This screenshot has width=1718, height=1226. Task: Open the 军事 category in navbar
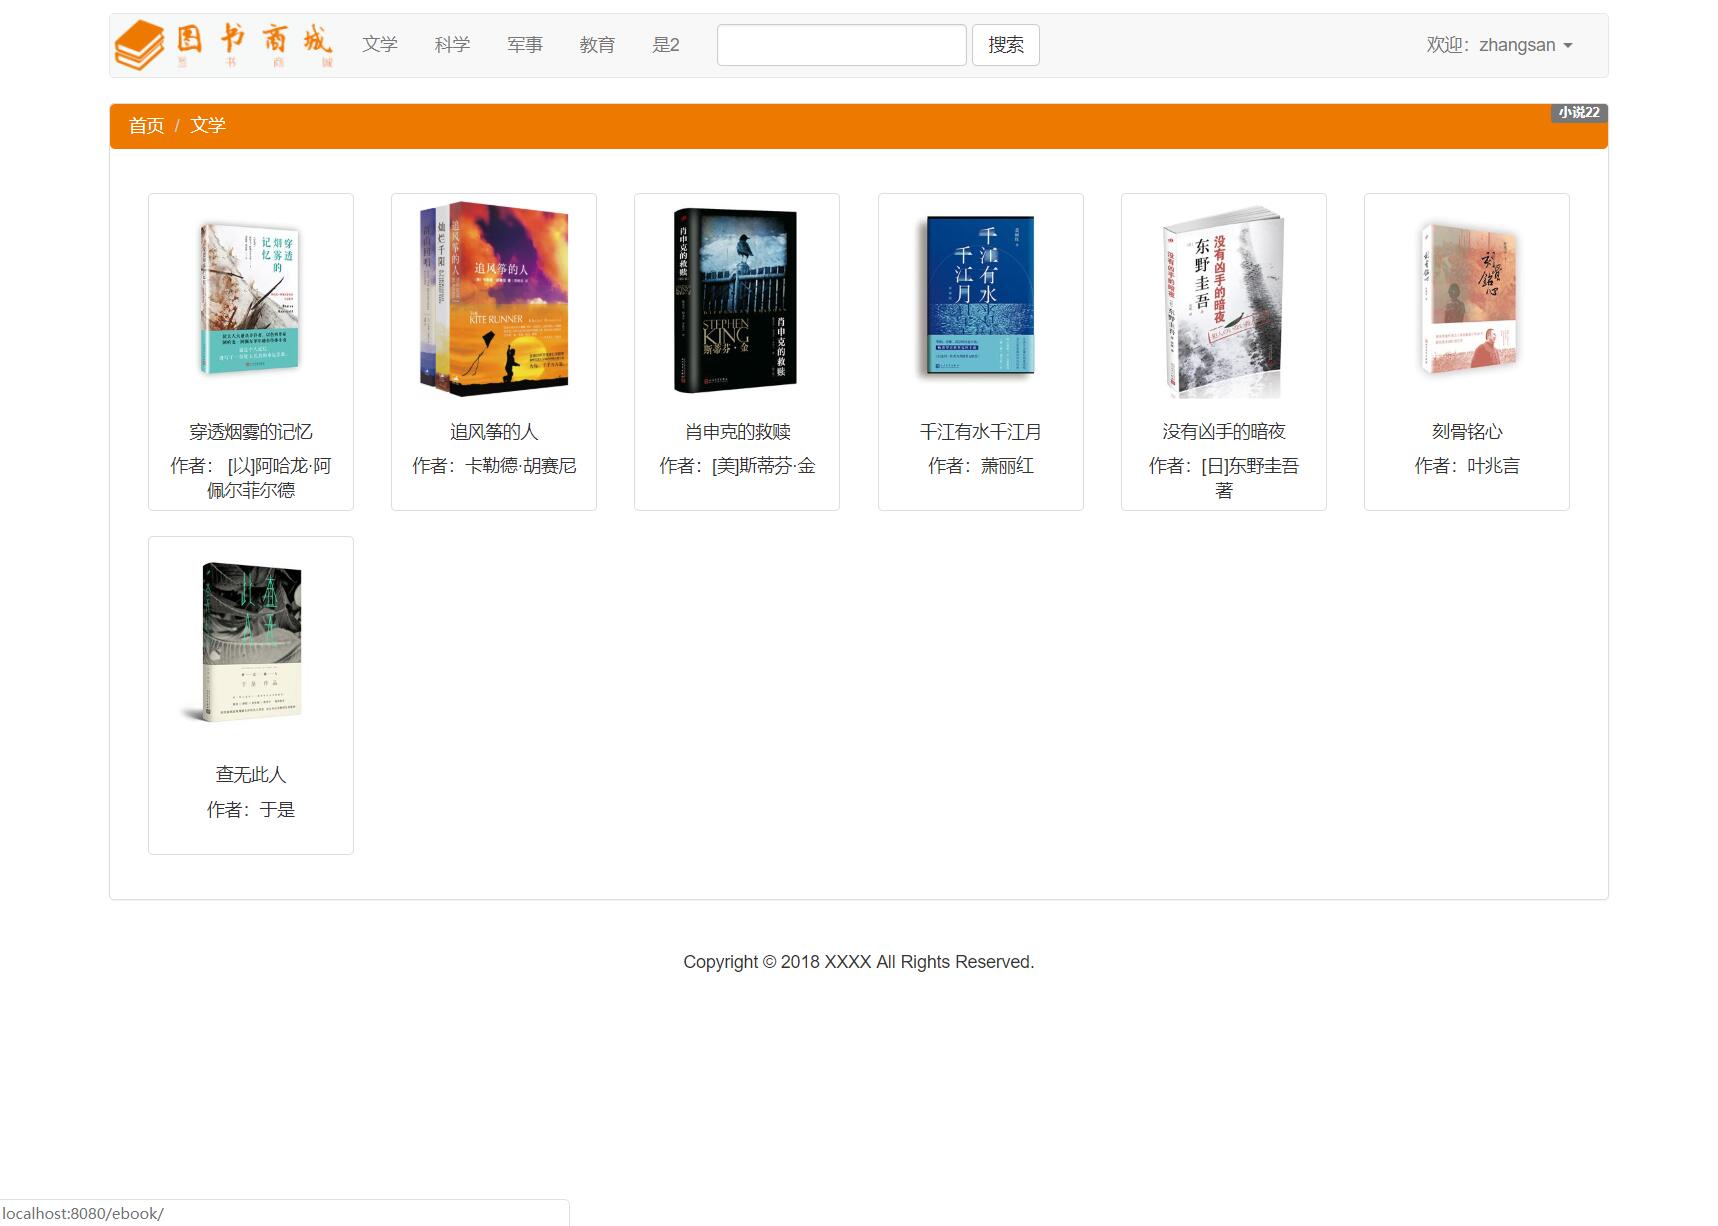[525, 45]
